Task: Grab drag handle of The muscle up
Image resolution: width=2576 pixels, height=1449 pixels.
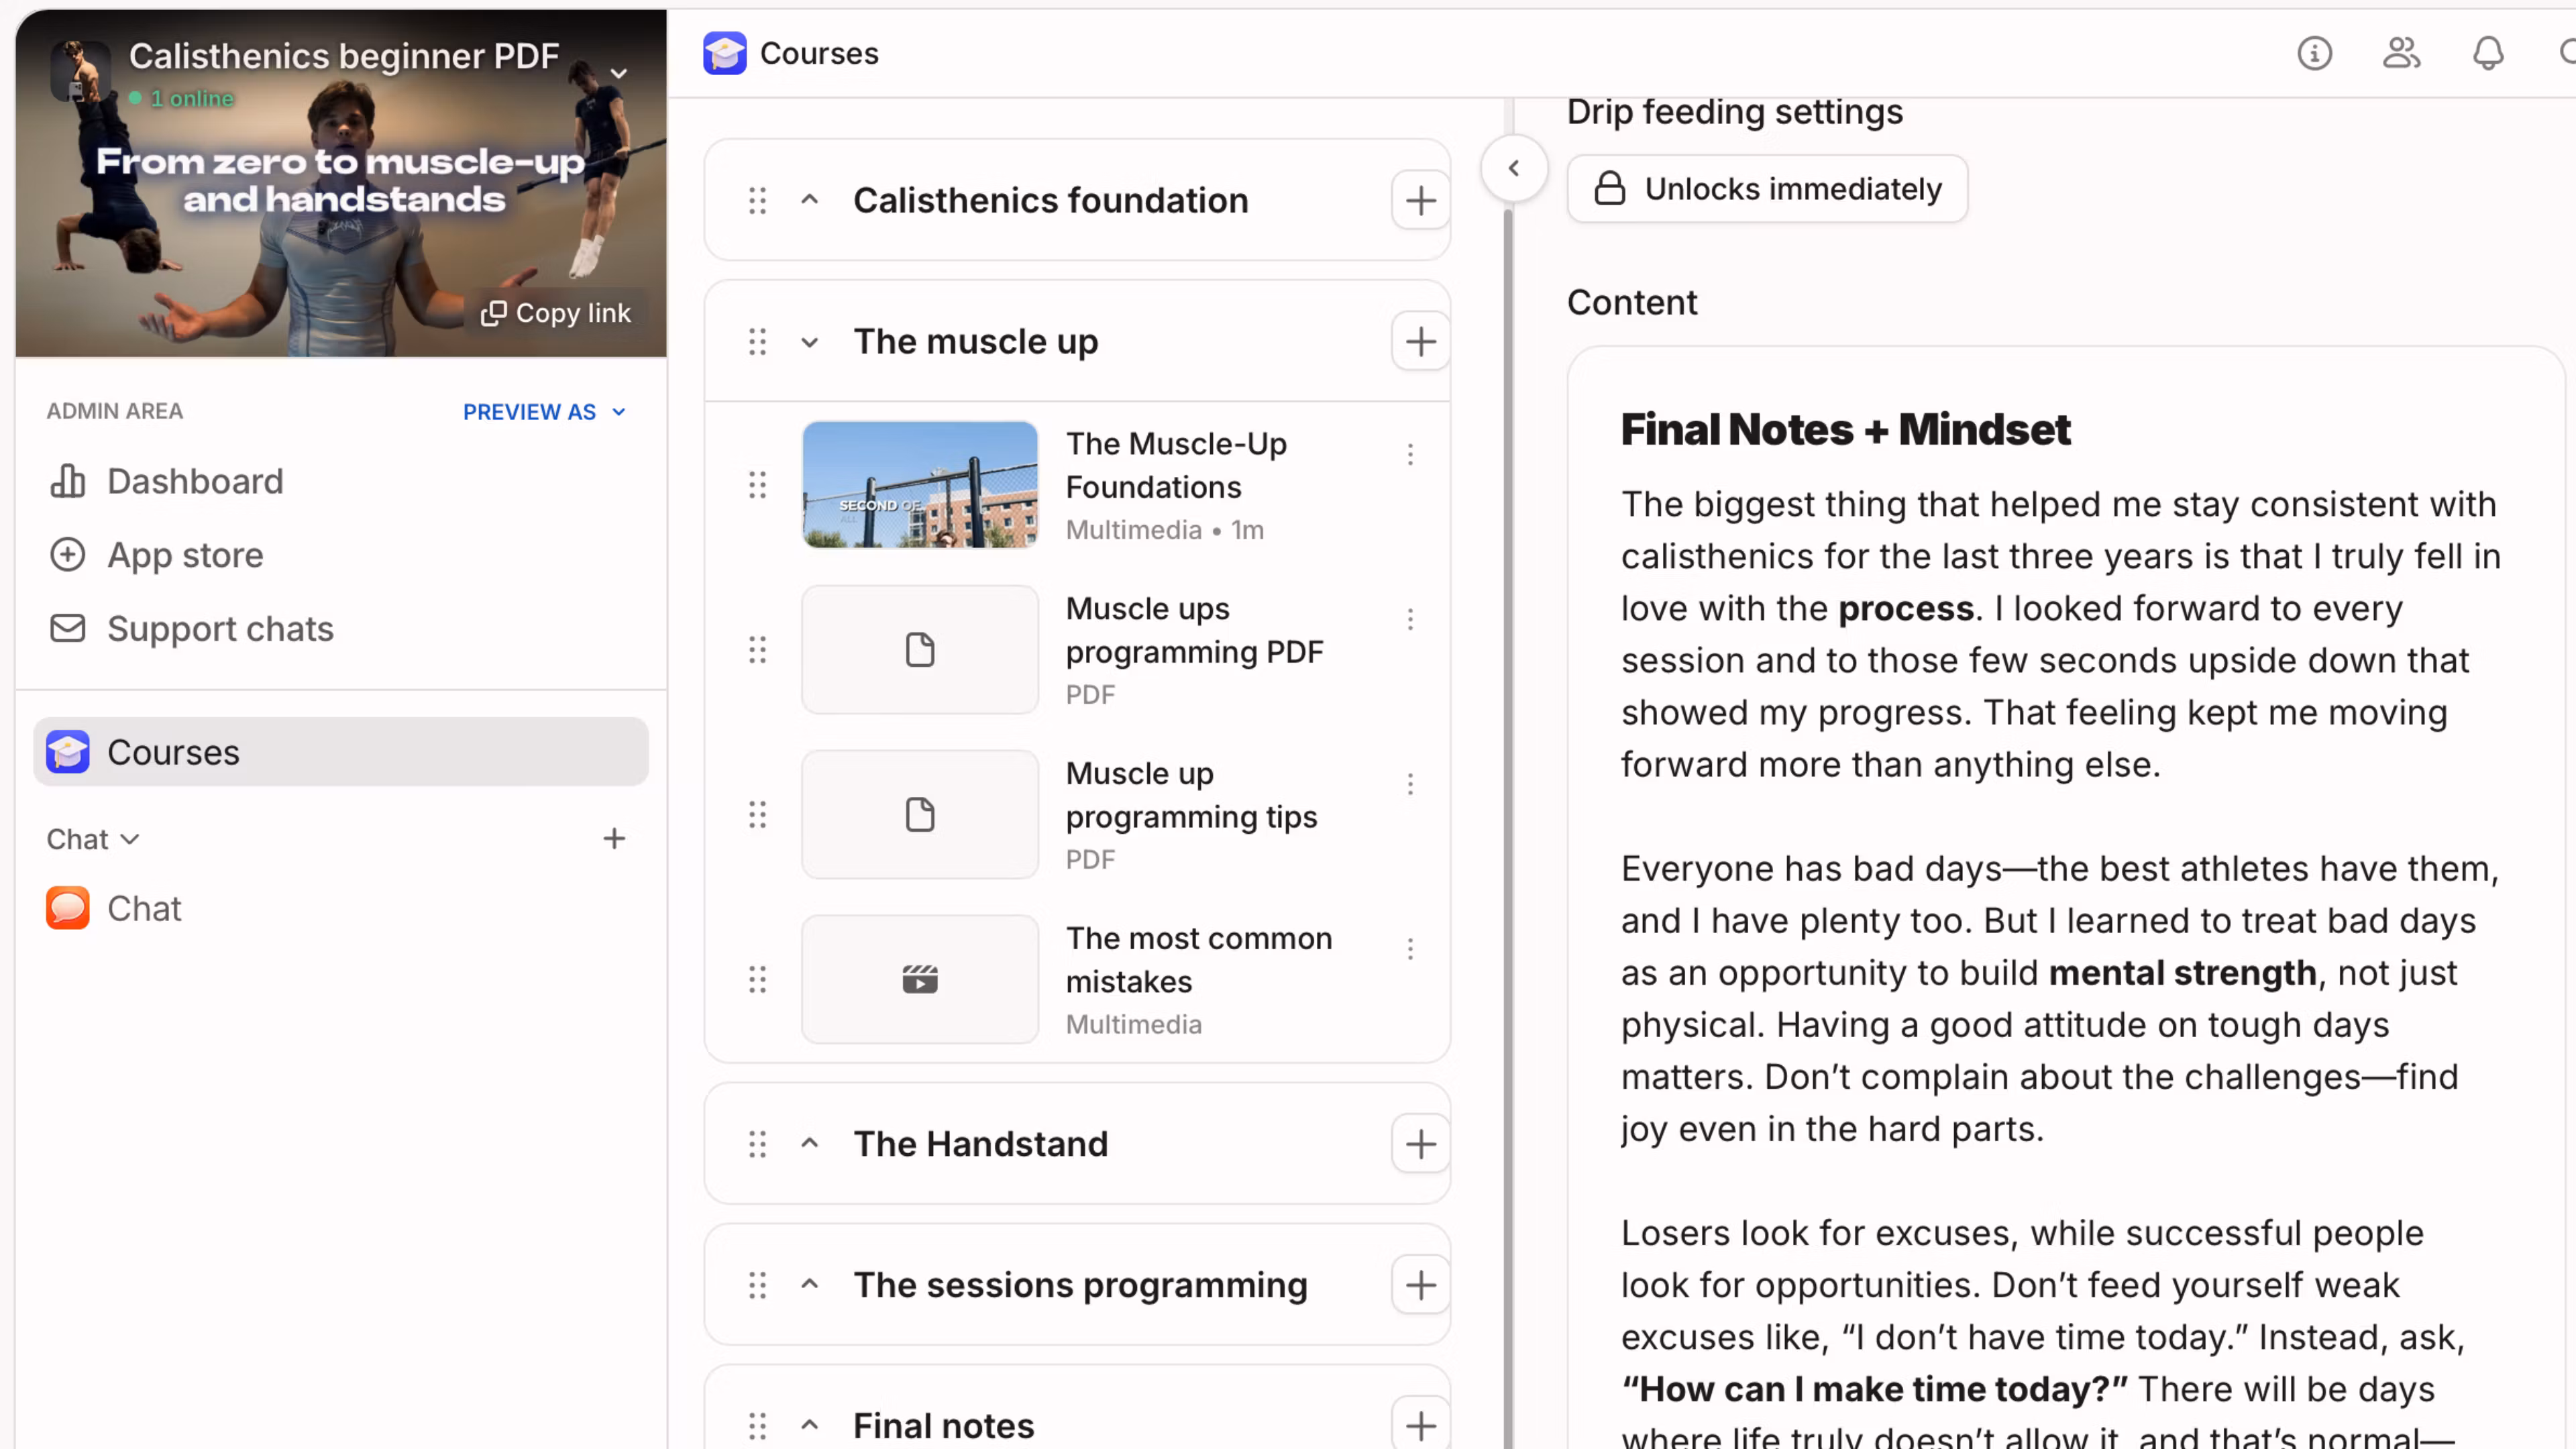Action: click(x=757, y=342)
